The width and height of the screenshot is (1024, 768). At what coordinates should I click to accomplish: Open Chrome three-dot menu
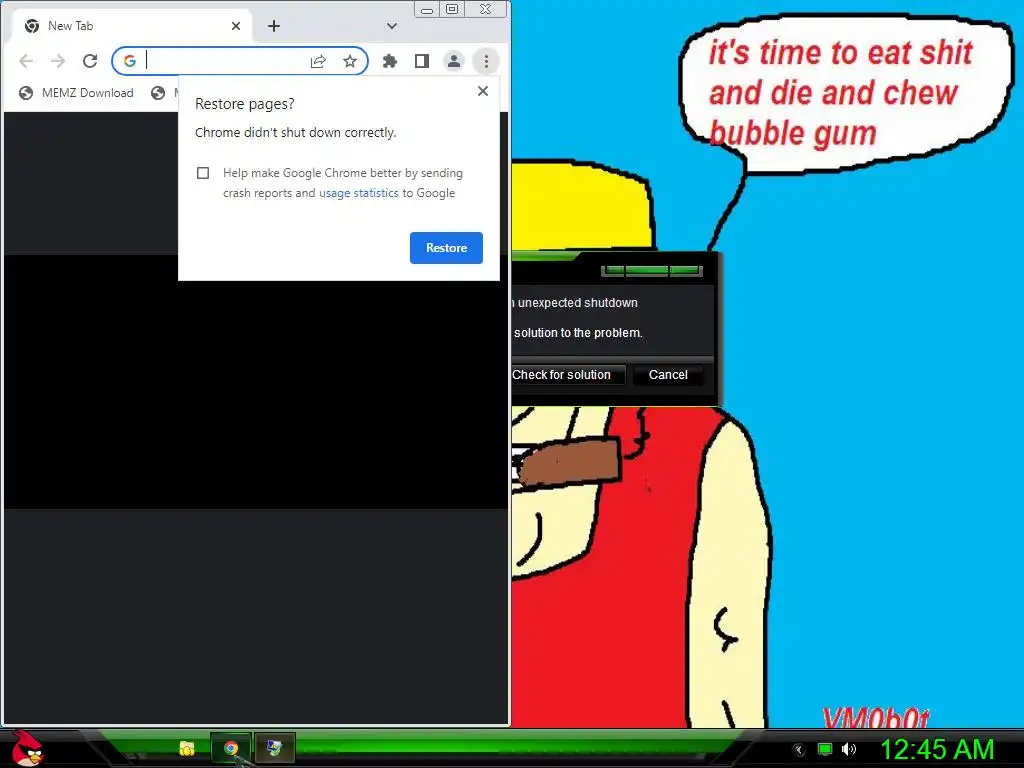pyautogui.click(x=486, y=61)
